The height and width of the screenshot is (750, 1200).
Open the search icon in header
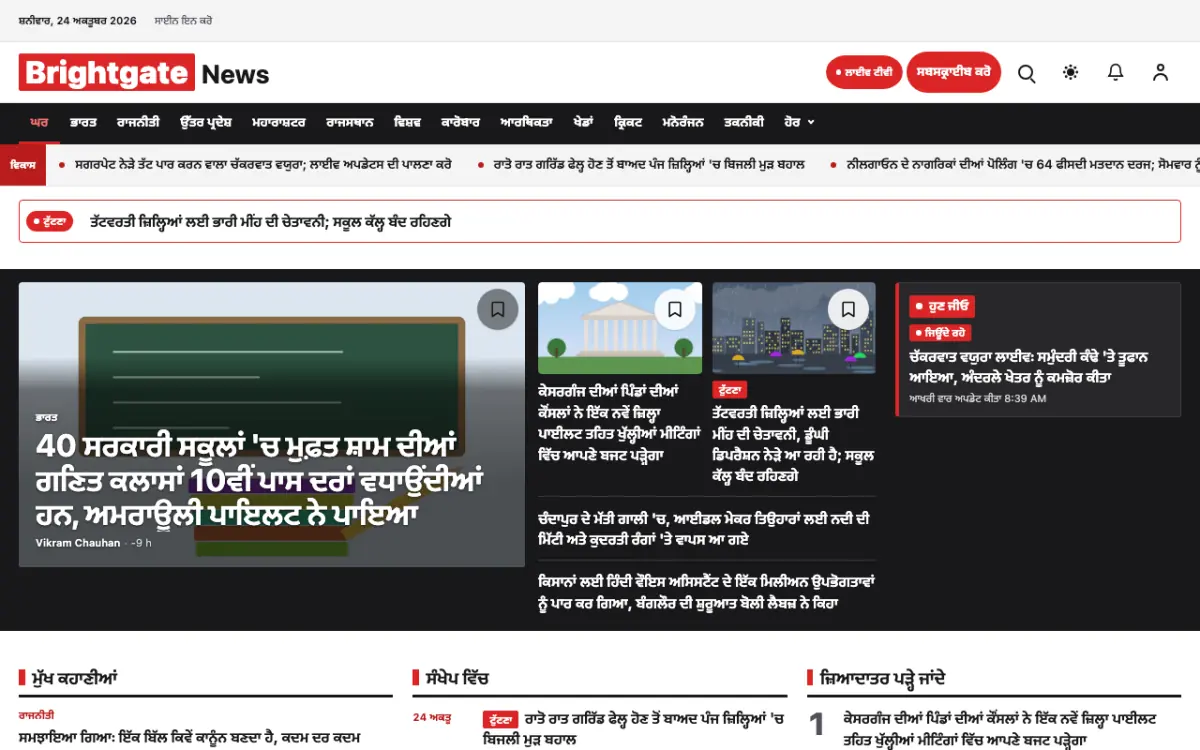click(x=1026, y=73)
